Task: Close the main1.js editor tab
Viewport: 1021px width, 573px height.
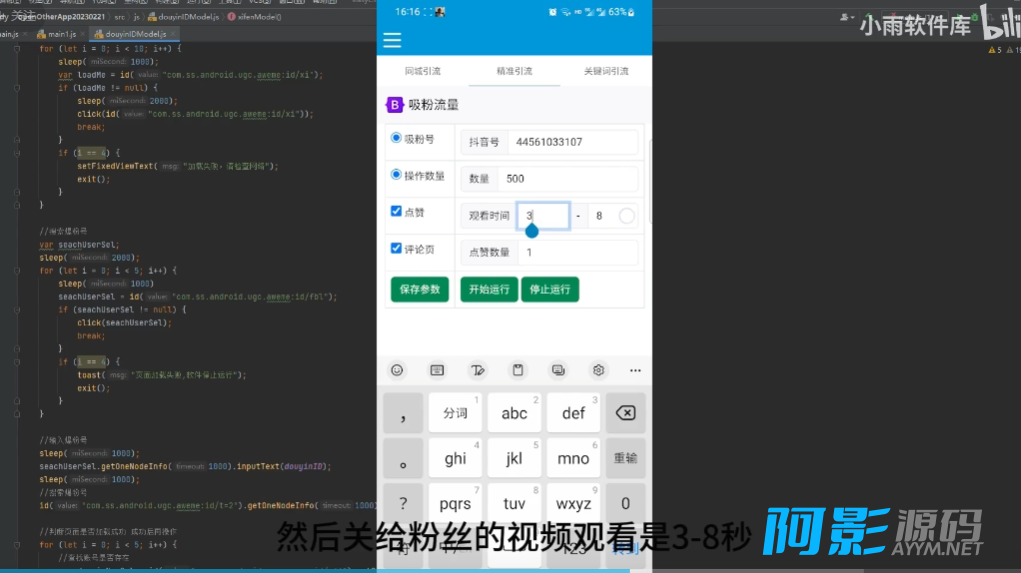Action: [83, 34]
